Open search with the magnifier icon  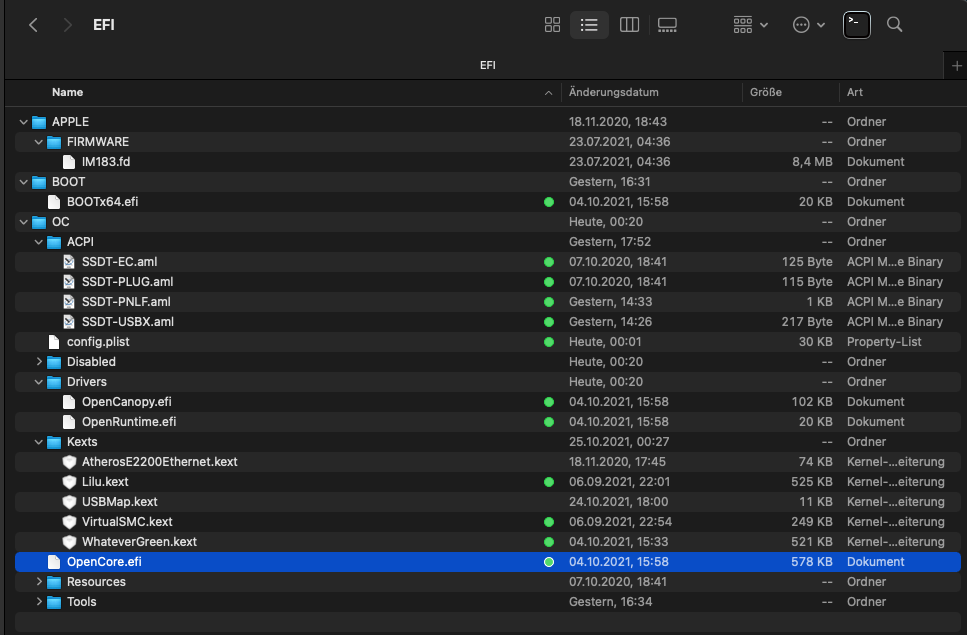pyautogui.click(x=894, y=25)
